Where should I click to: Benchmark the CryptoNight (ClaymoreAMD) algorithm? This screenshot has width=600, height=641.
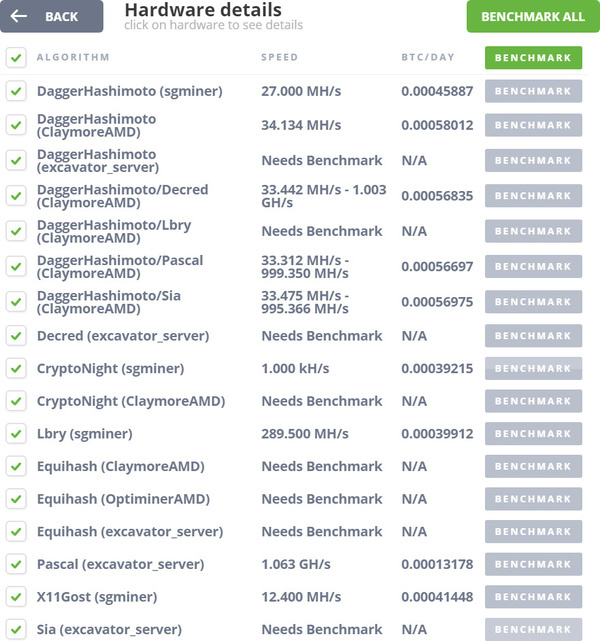click(x=533, y=402)
